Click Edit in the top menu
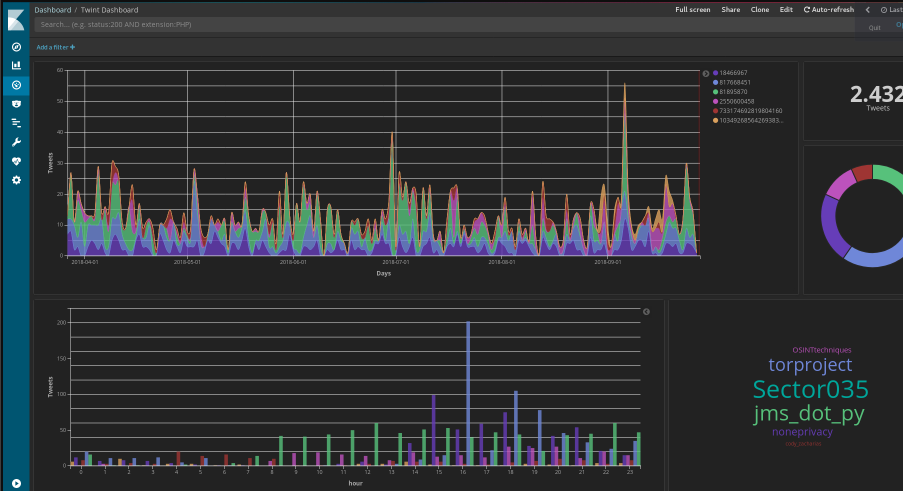903x491 pixels. click(786, 9)
